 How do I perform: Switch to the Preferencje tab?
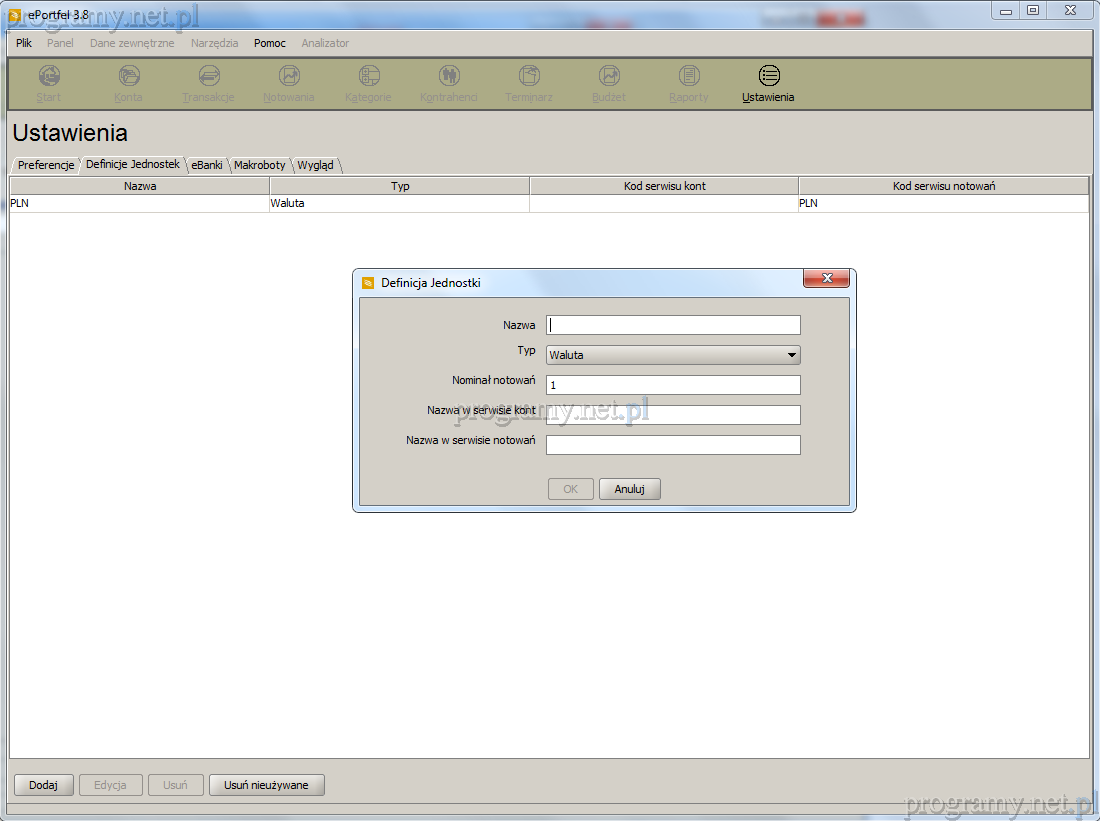point(46,165)
